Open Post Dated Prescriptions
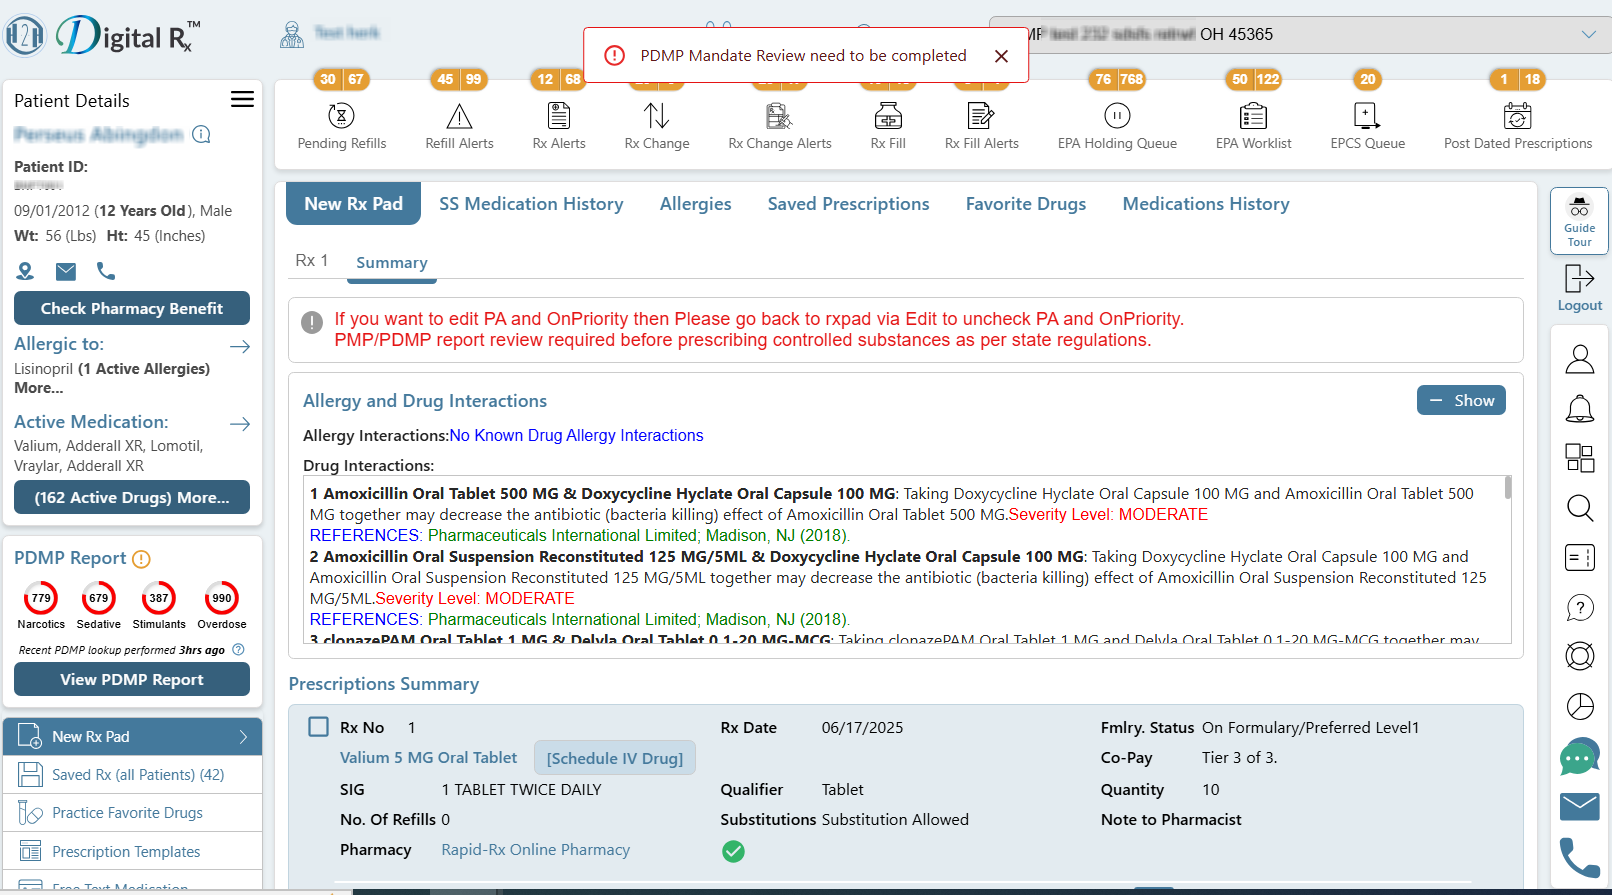 (1518, 126)
